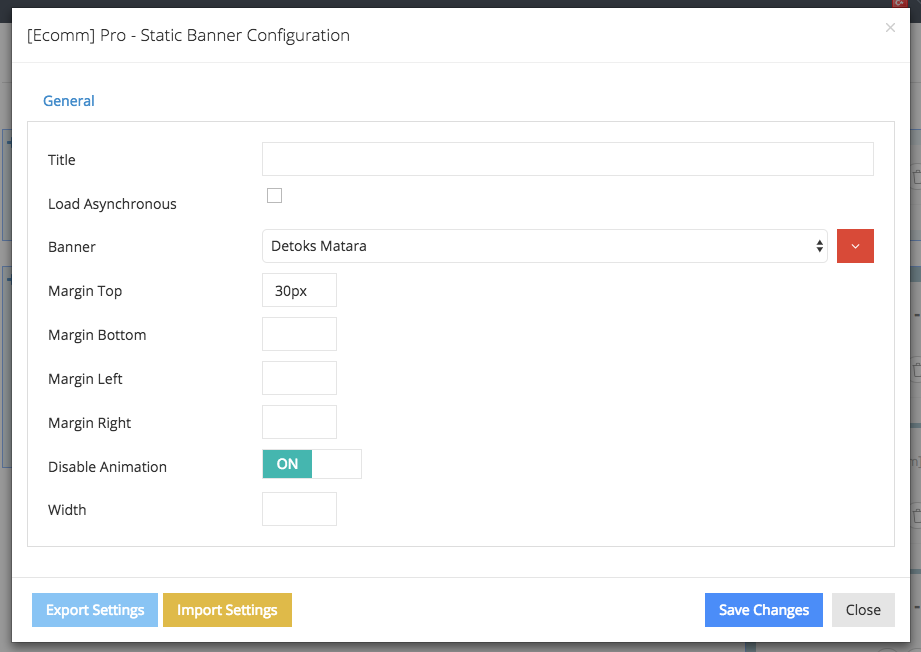Click the Margin Left input box
This screenshot has width=921, height=652.
(299, 378)
